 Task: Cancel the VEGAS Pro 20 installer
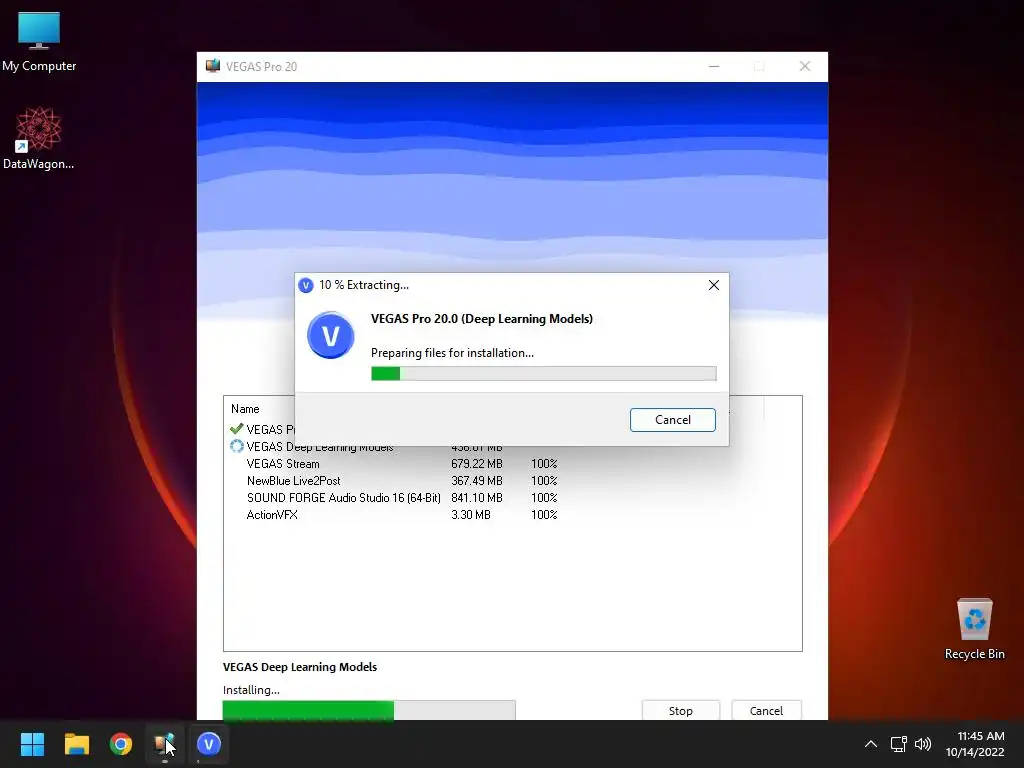tap(766, 711)
